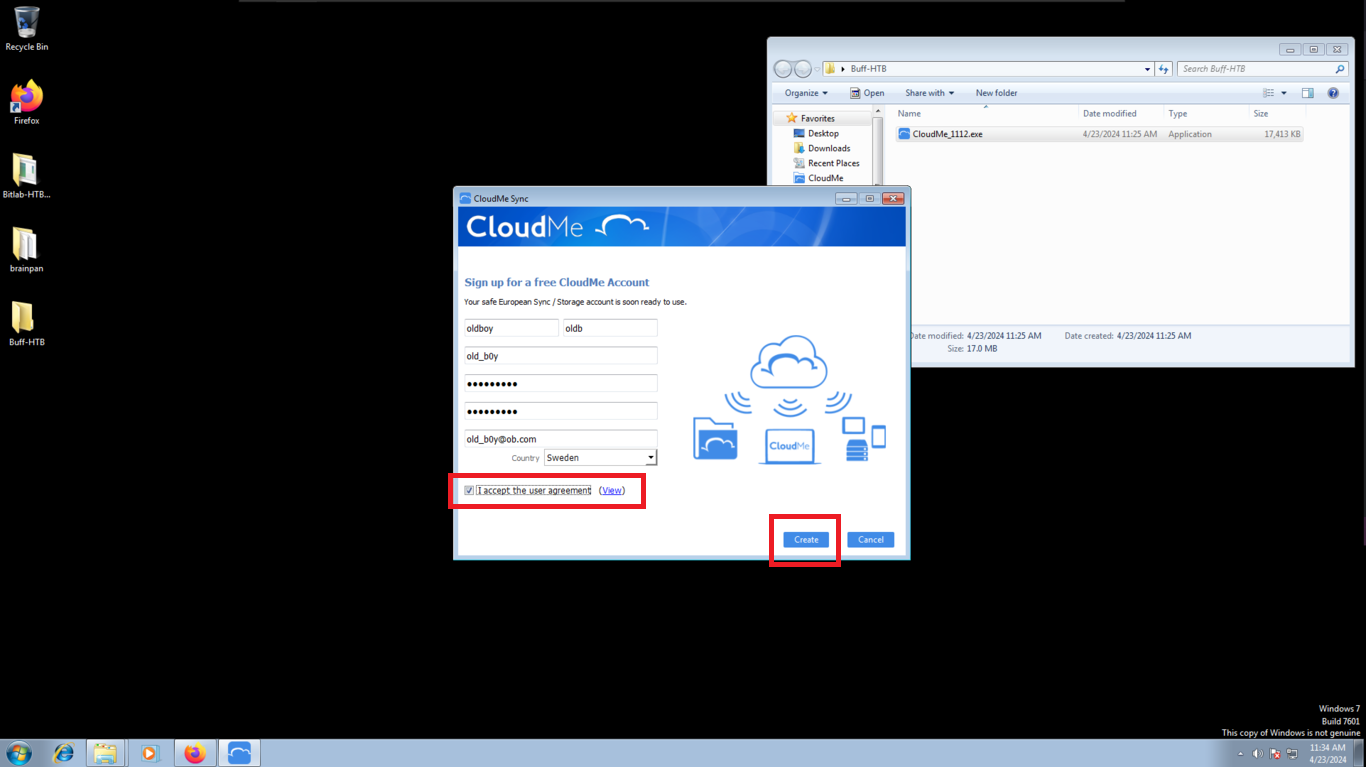Expand the address bar history dropdown
This screenshot has height=767, width=1366.
pyautogui.click(x=1147, y=69)
